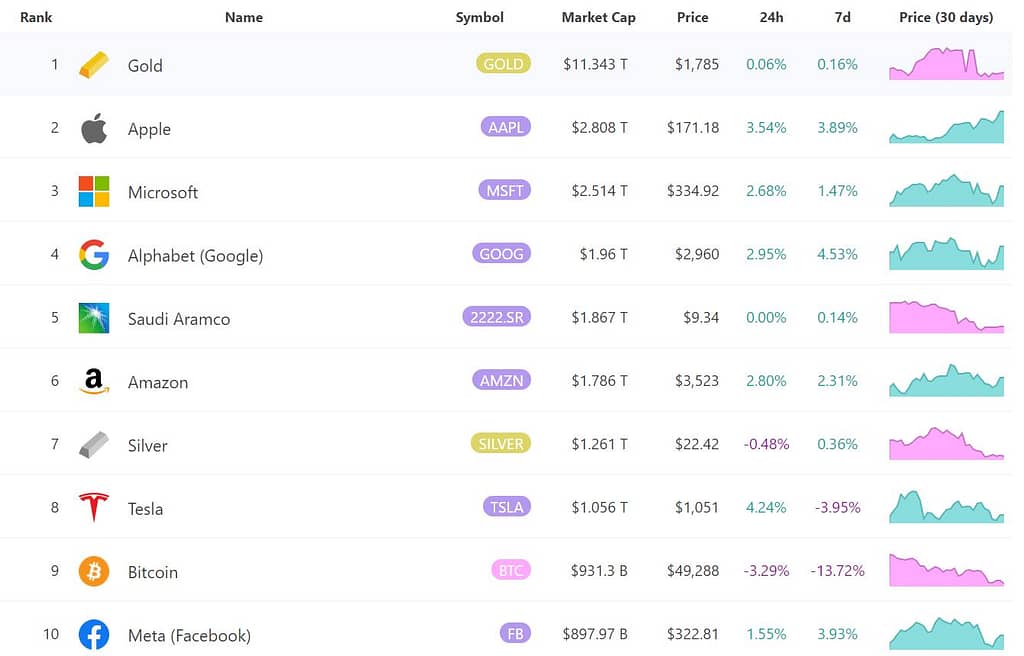View Gold 30-day price chart

point(946,64)
